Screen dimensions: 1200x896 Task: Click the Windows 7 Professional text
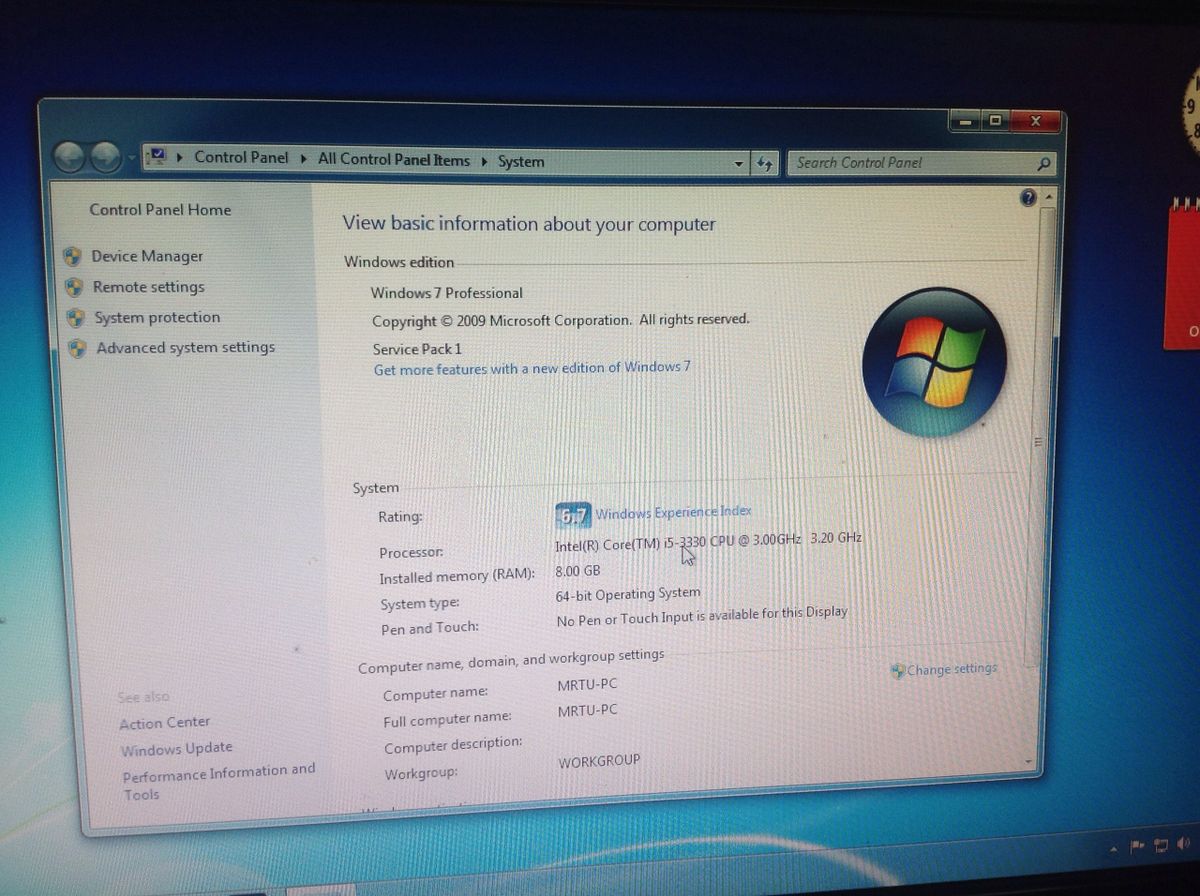[x=447, y=293]
